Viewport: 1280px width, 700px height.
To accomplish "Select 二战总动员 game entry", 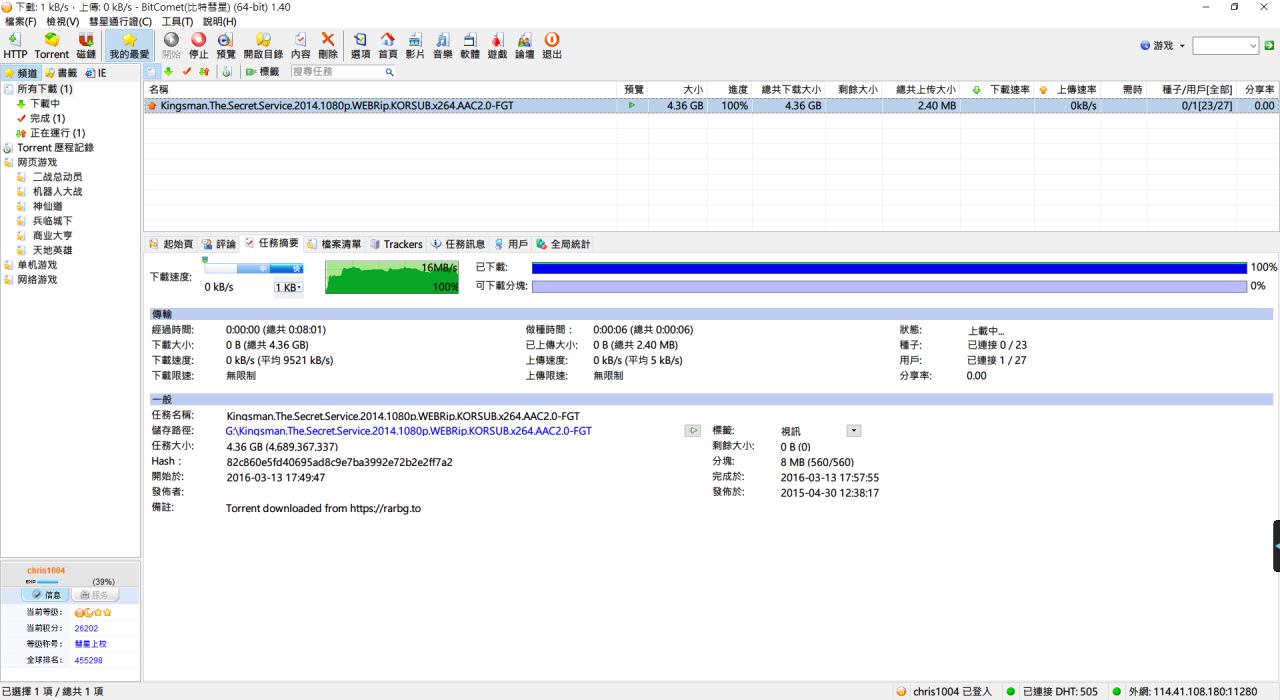I will [x=50, y=177].
